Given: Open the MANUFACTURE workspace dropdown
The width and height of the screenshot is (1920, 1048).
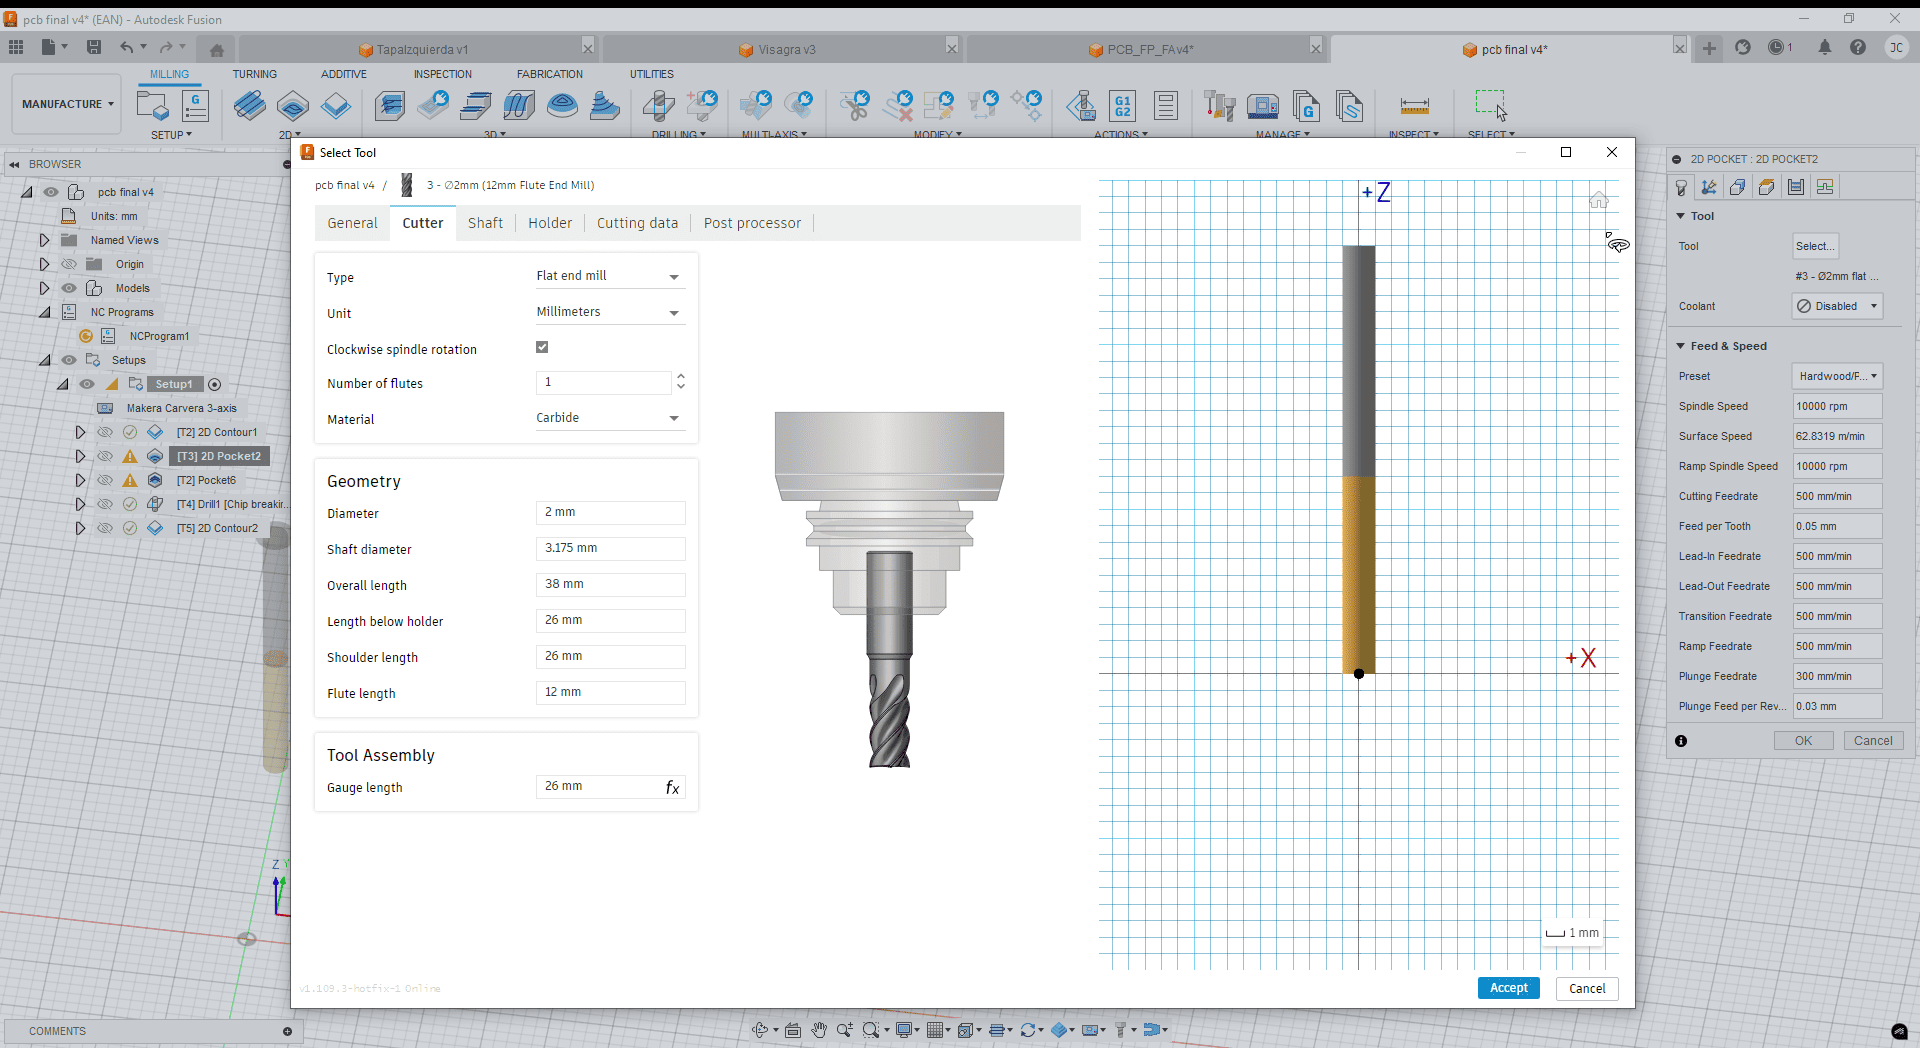Looking at the screenshot, I should 67,104.
